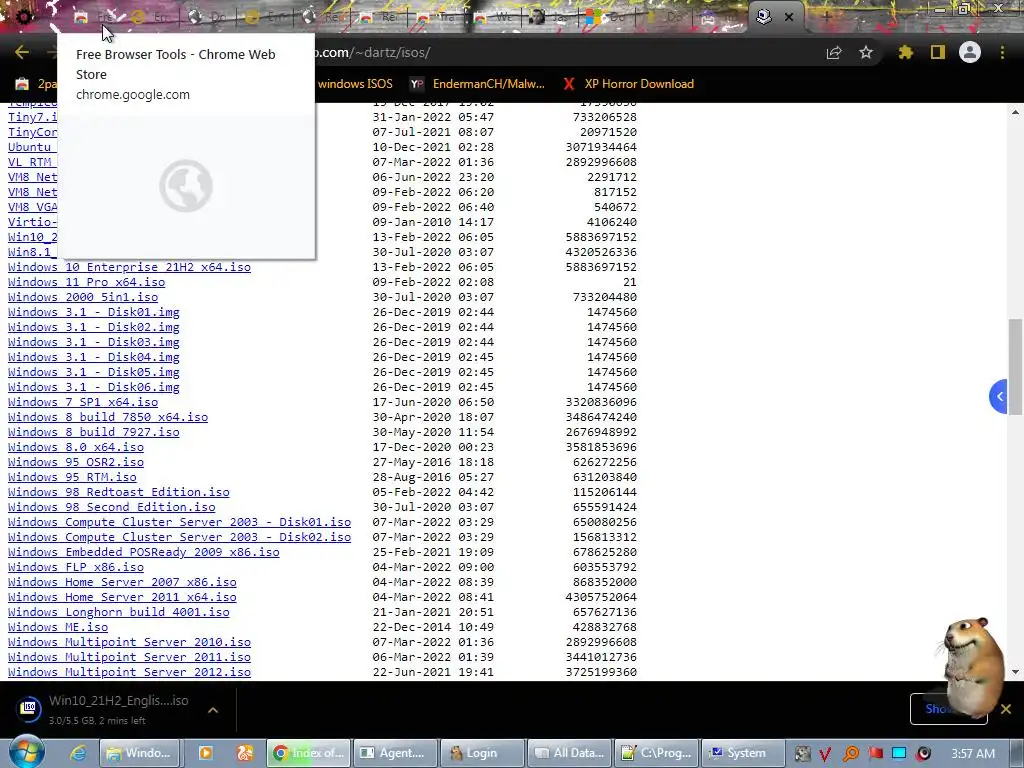Screen dimensions: 1024x768
Task: Download Windows_98_Second_Edition.iso
Action: (112, 507)
